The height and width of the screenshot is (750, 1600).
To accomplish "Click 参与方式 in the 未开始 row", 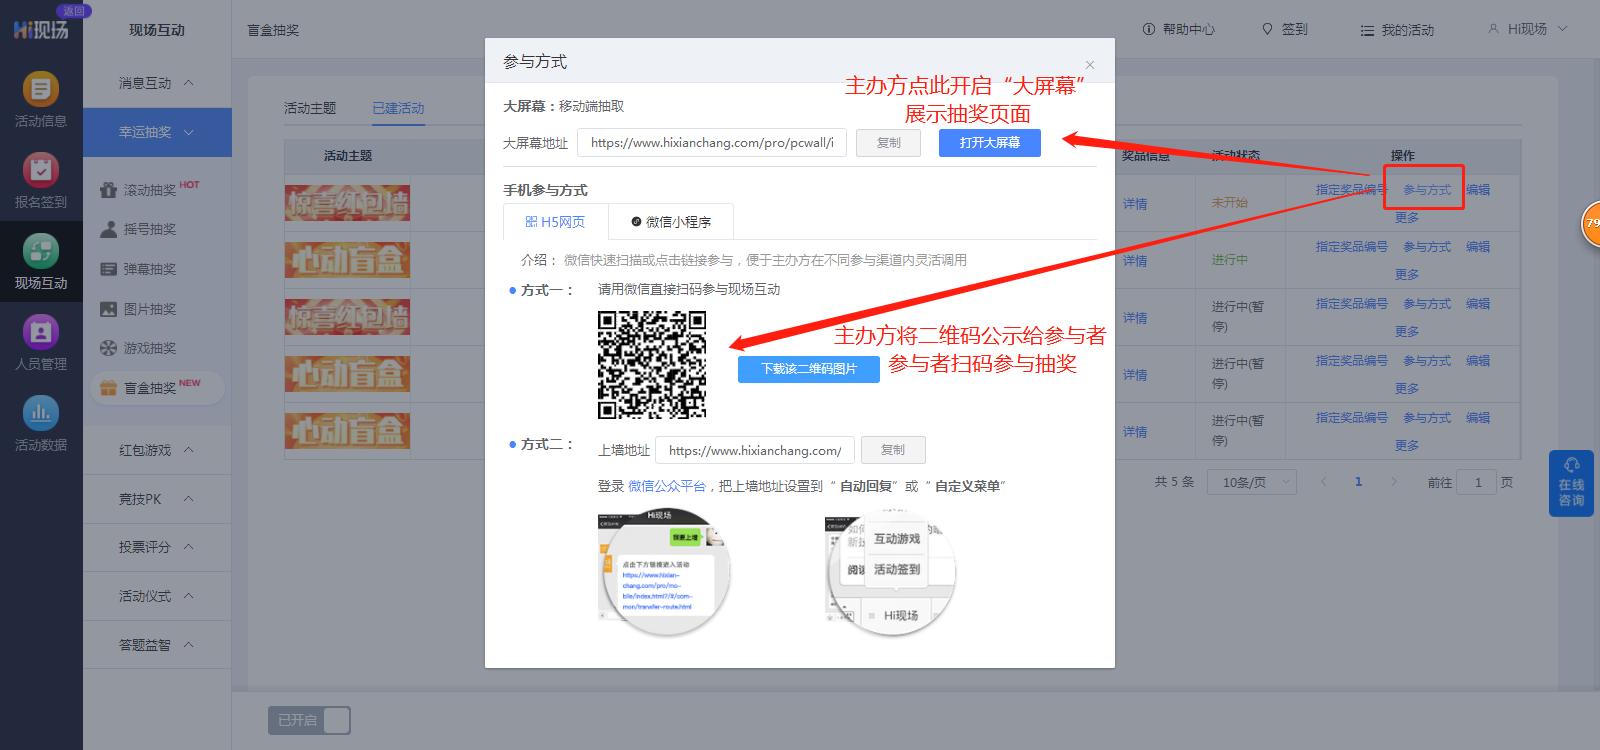I will tap(1426, 190).
